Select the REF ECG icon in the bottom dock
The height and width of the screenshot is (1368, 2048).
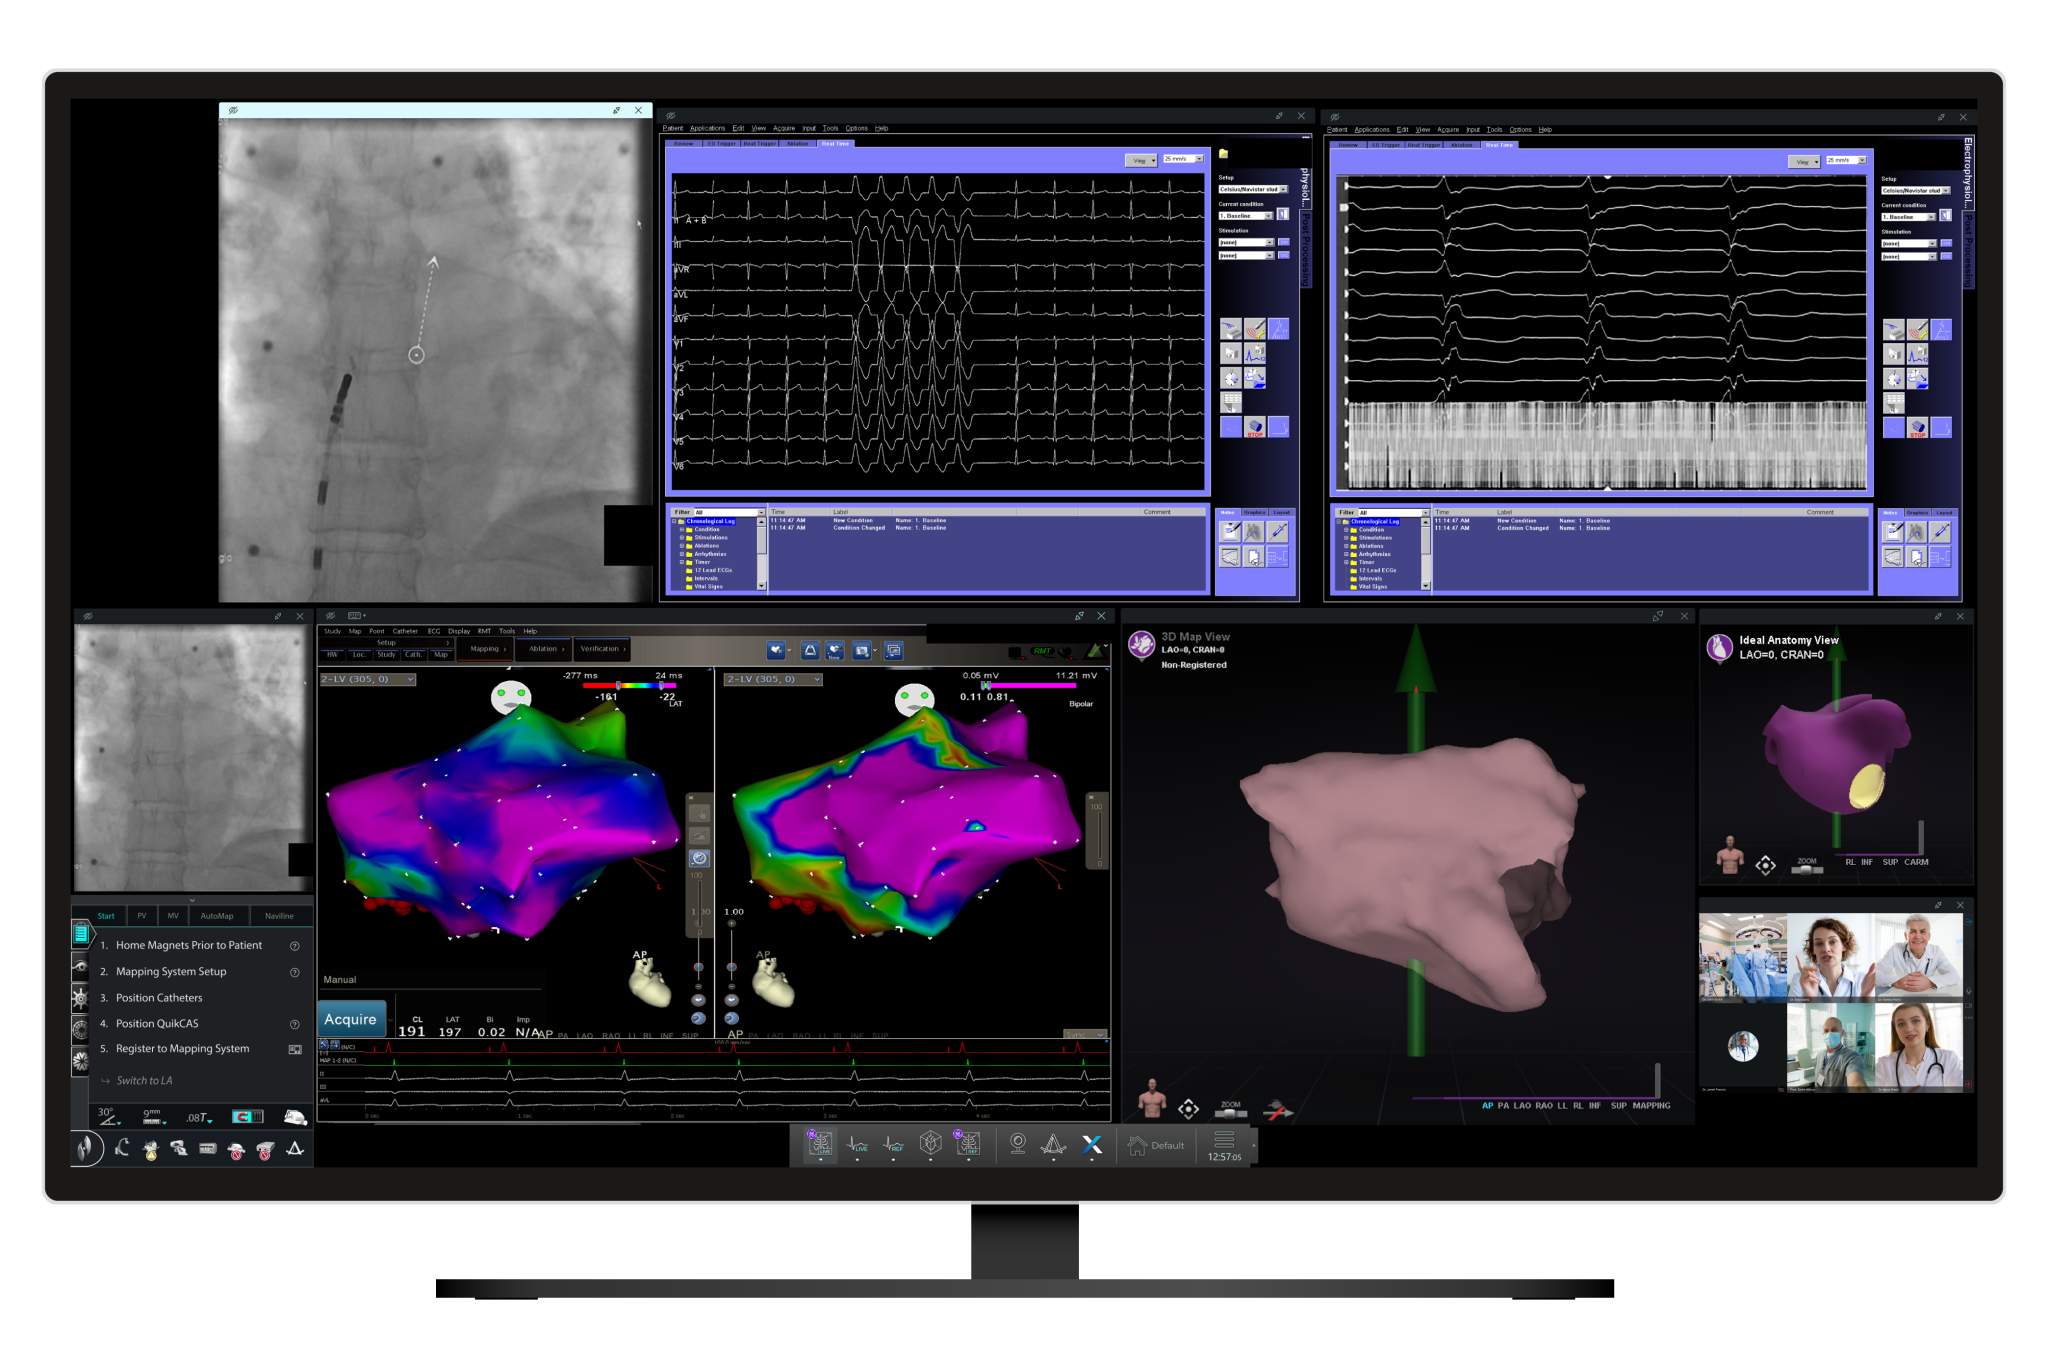[x=894, y=1144]
